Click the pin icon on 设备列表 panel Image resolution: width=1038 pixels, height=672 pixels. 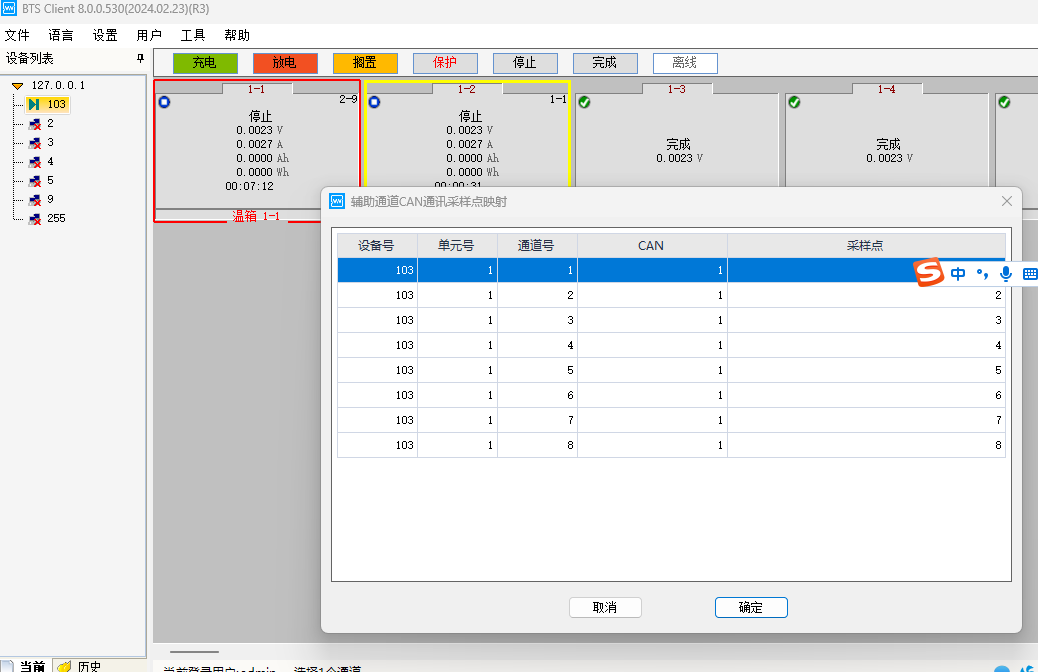pos(140,58)
